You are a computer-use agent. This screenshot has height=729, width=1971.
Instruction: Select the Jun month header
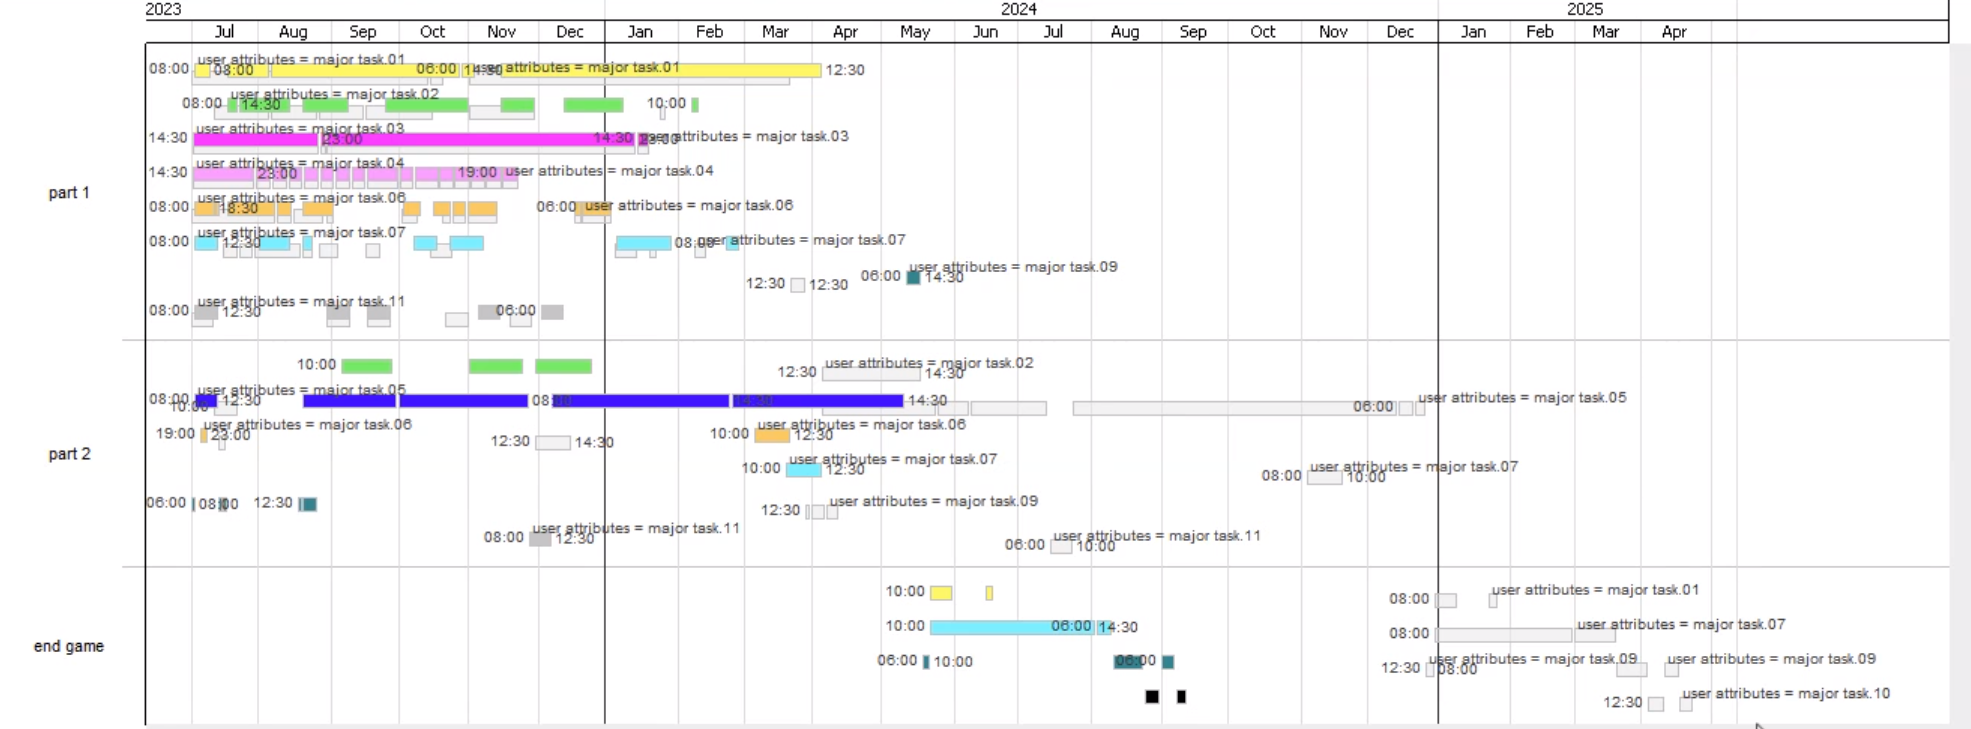pyautogui.click(x=985, y=32)
